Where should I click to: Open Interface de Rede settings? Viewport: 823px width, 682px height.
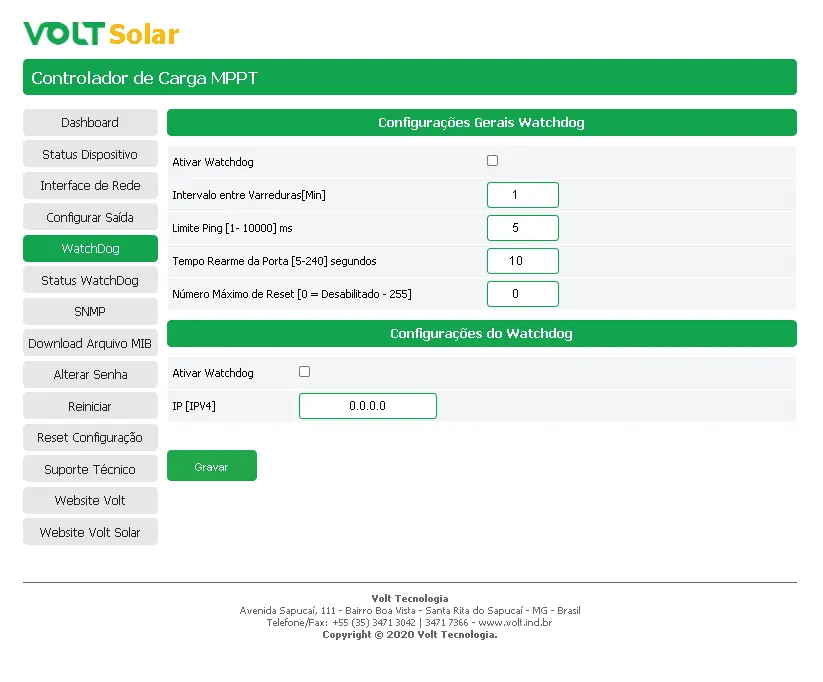click(90, 185)
